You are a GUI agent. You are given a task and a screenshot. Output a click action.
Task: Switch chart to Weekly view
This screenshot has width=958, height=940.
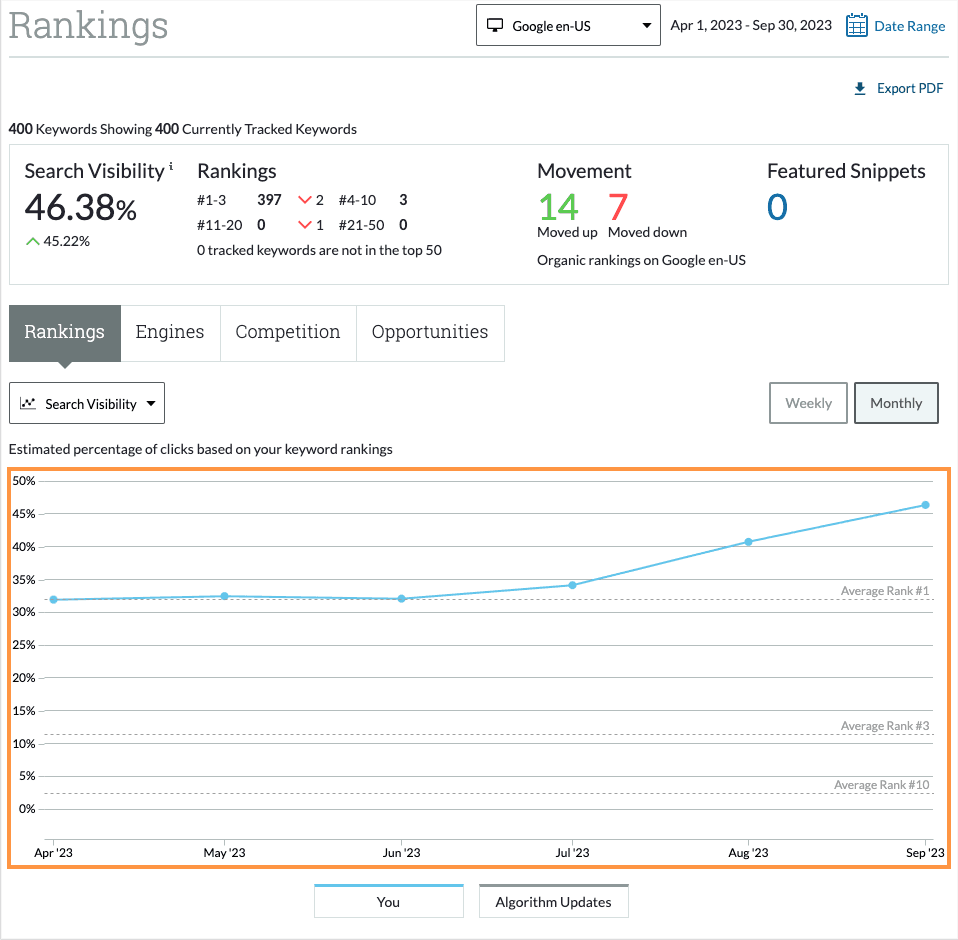tap(808, 403)
